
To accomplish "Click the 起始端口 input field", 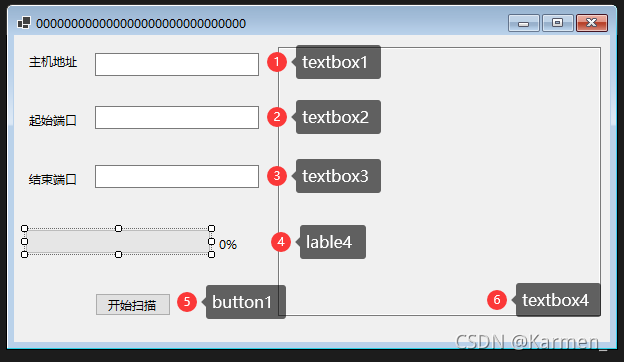I will [x=177, y=117].
